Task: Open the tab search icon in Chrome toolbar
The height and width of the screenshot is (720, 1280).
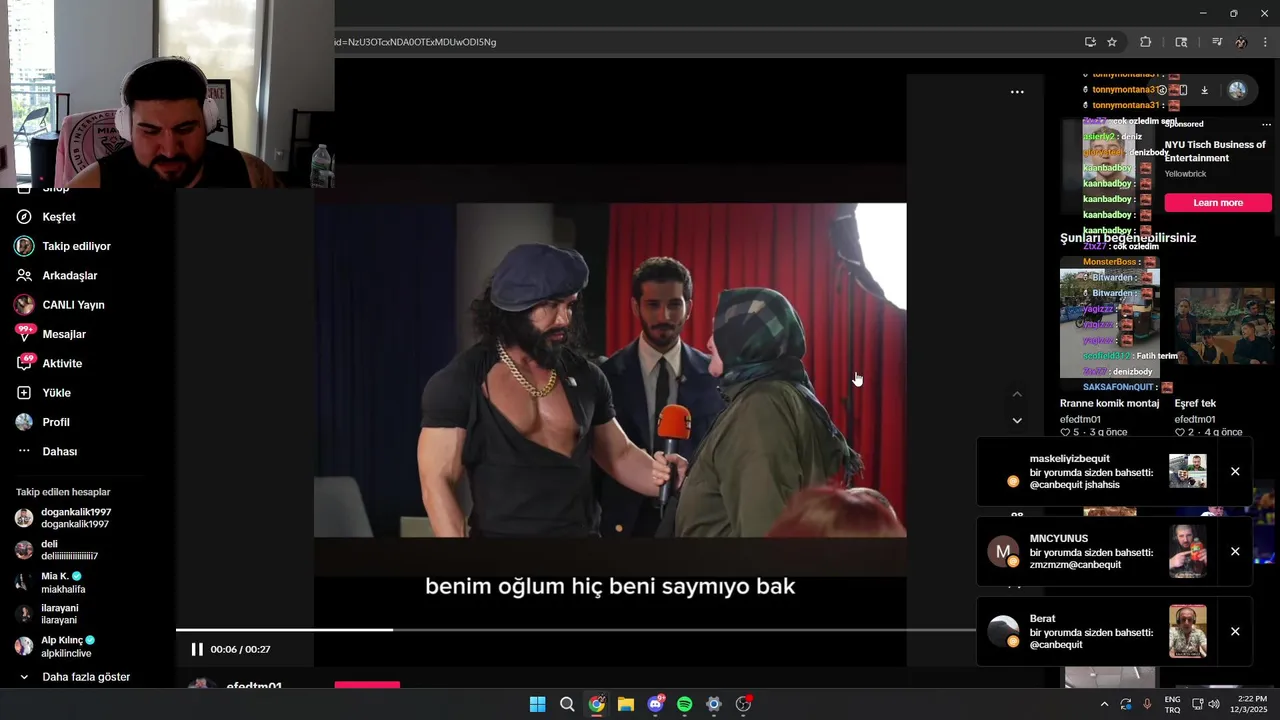Action: pos(1181,42)
